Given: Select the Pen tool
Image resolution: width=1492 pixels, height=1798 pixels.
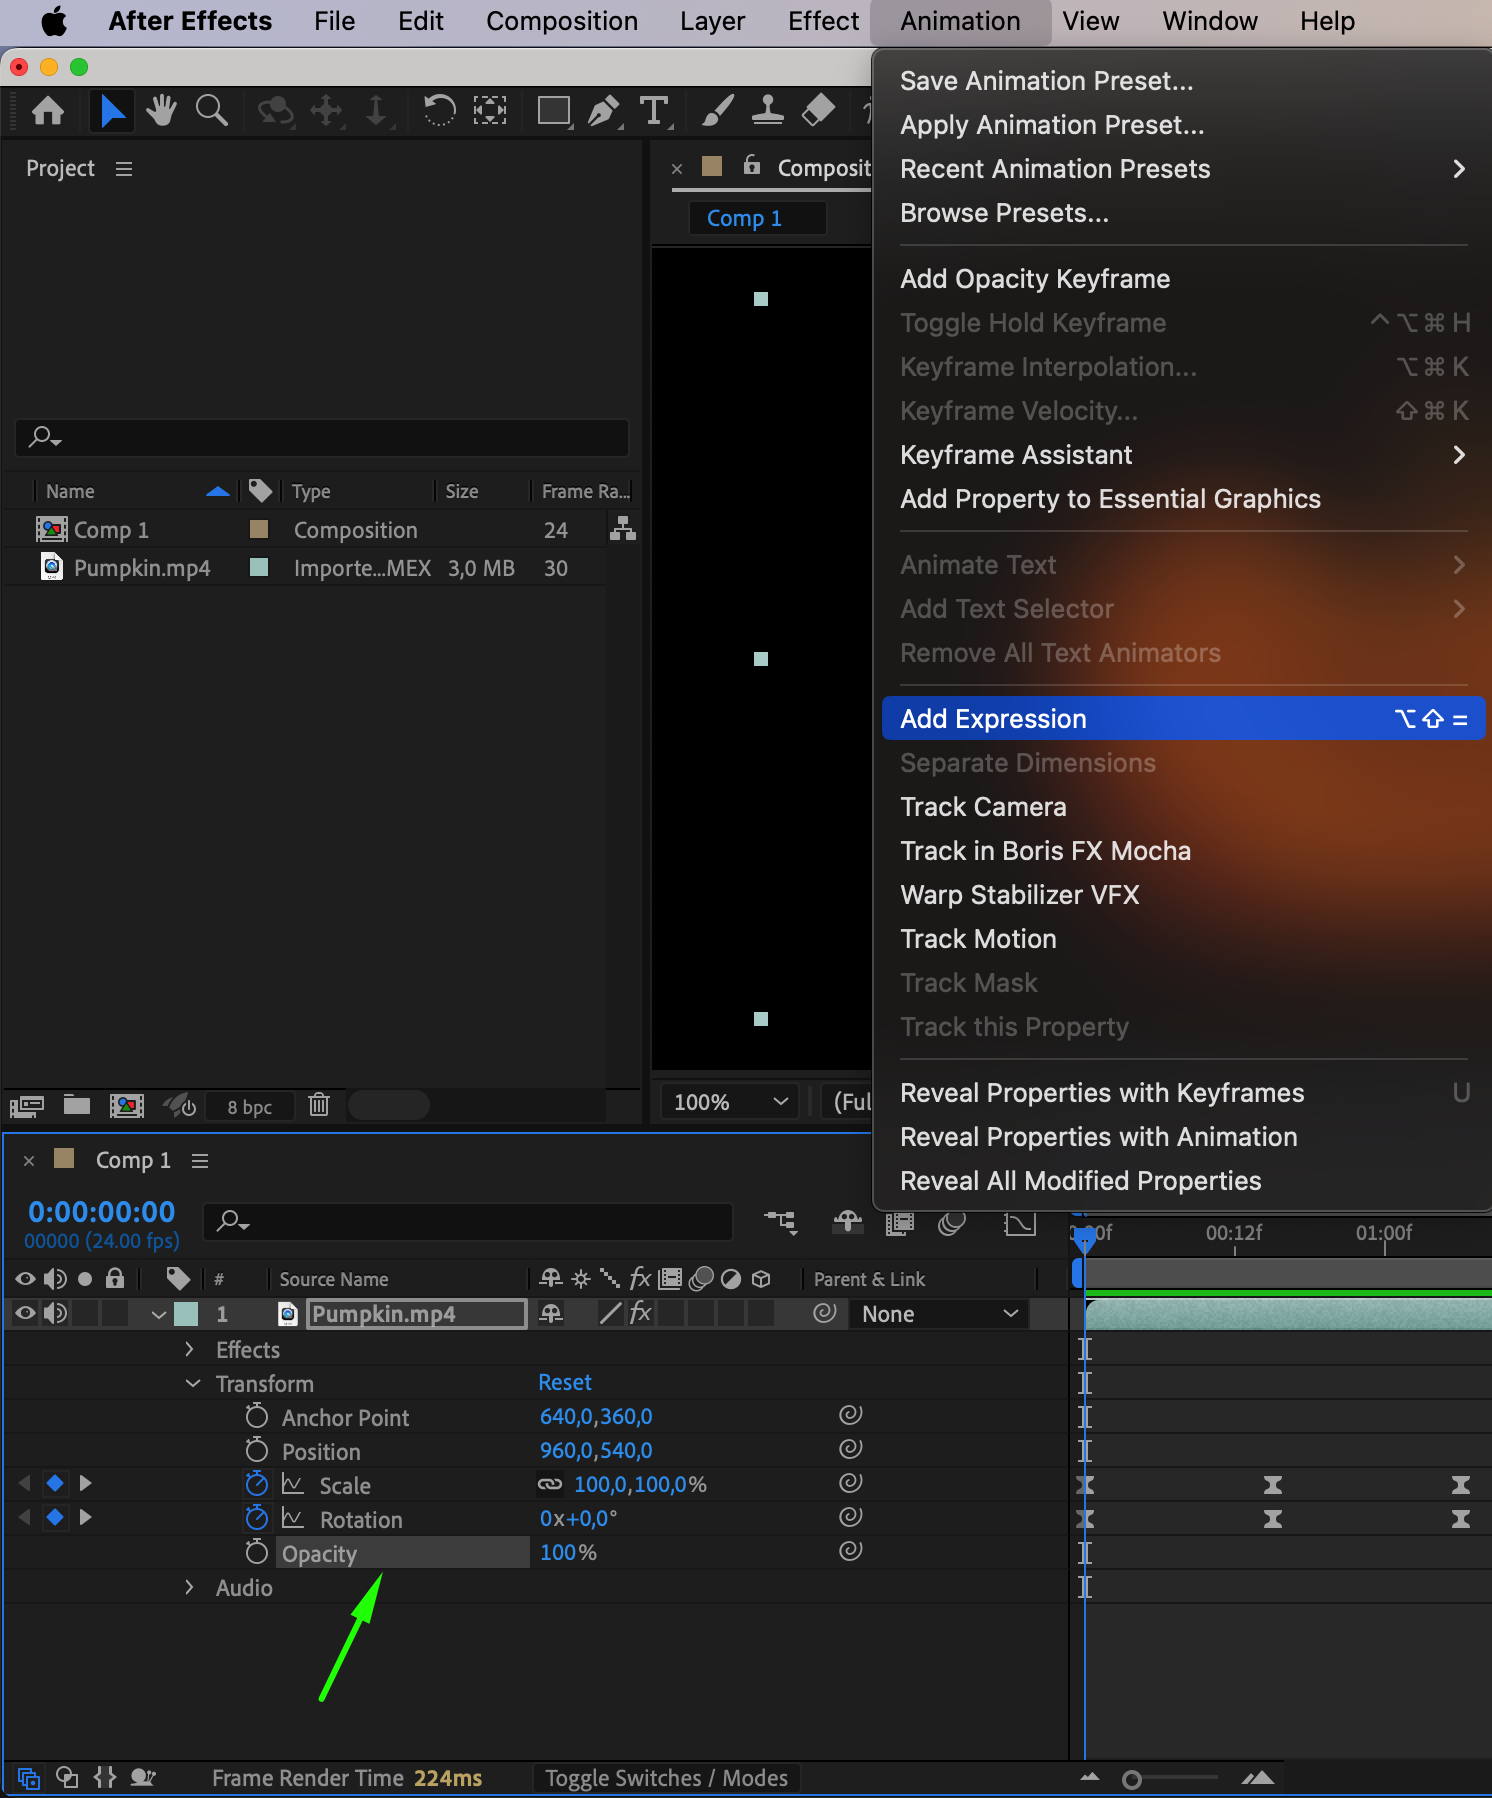Looking at the screenshot, I should pyautogui.click(x=603, y=110).
